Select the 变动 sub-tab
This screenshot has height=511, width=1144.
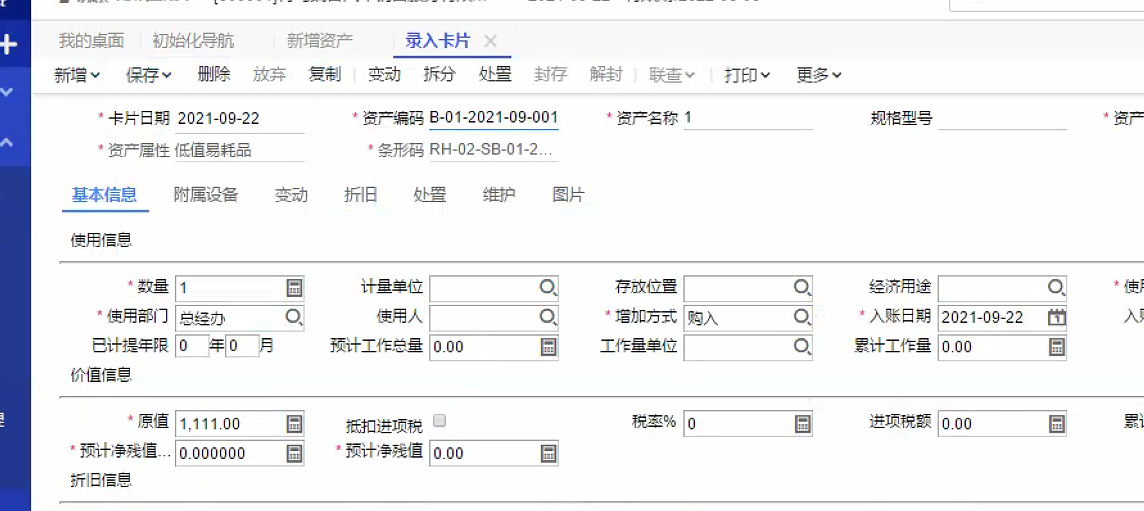290,195
